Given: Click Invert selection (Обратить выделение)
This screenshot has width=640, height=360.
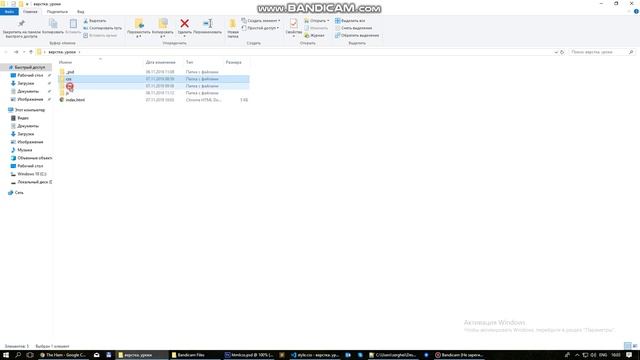Looking at the screenshot, I should [357, 36].
